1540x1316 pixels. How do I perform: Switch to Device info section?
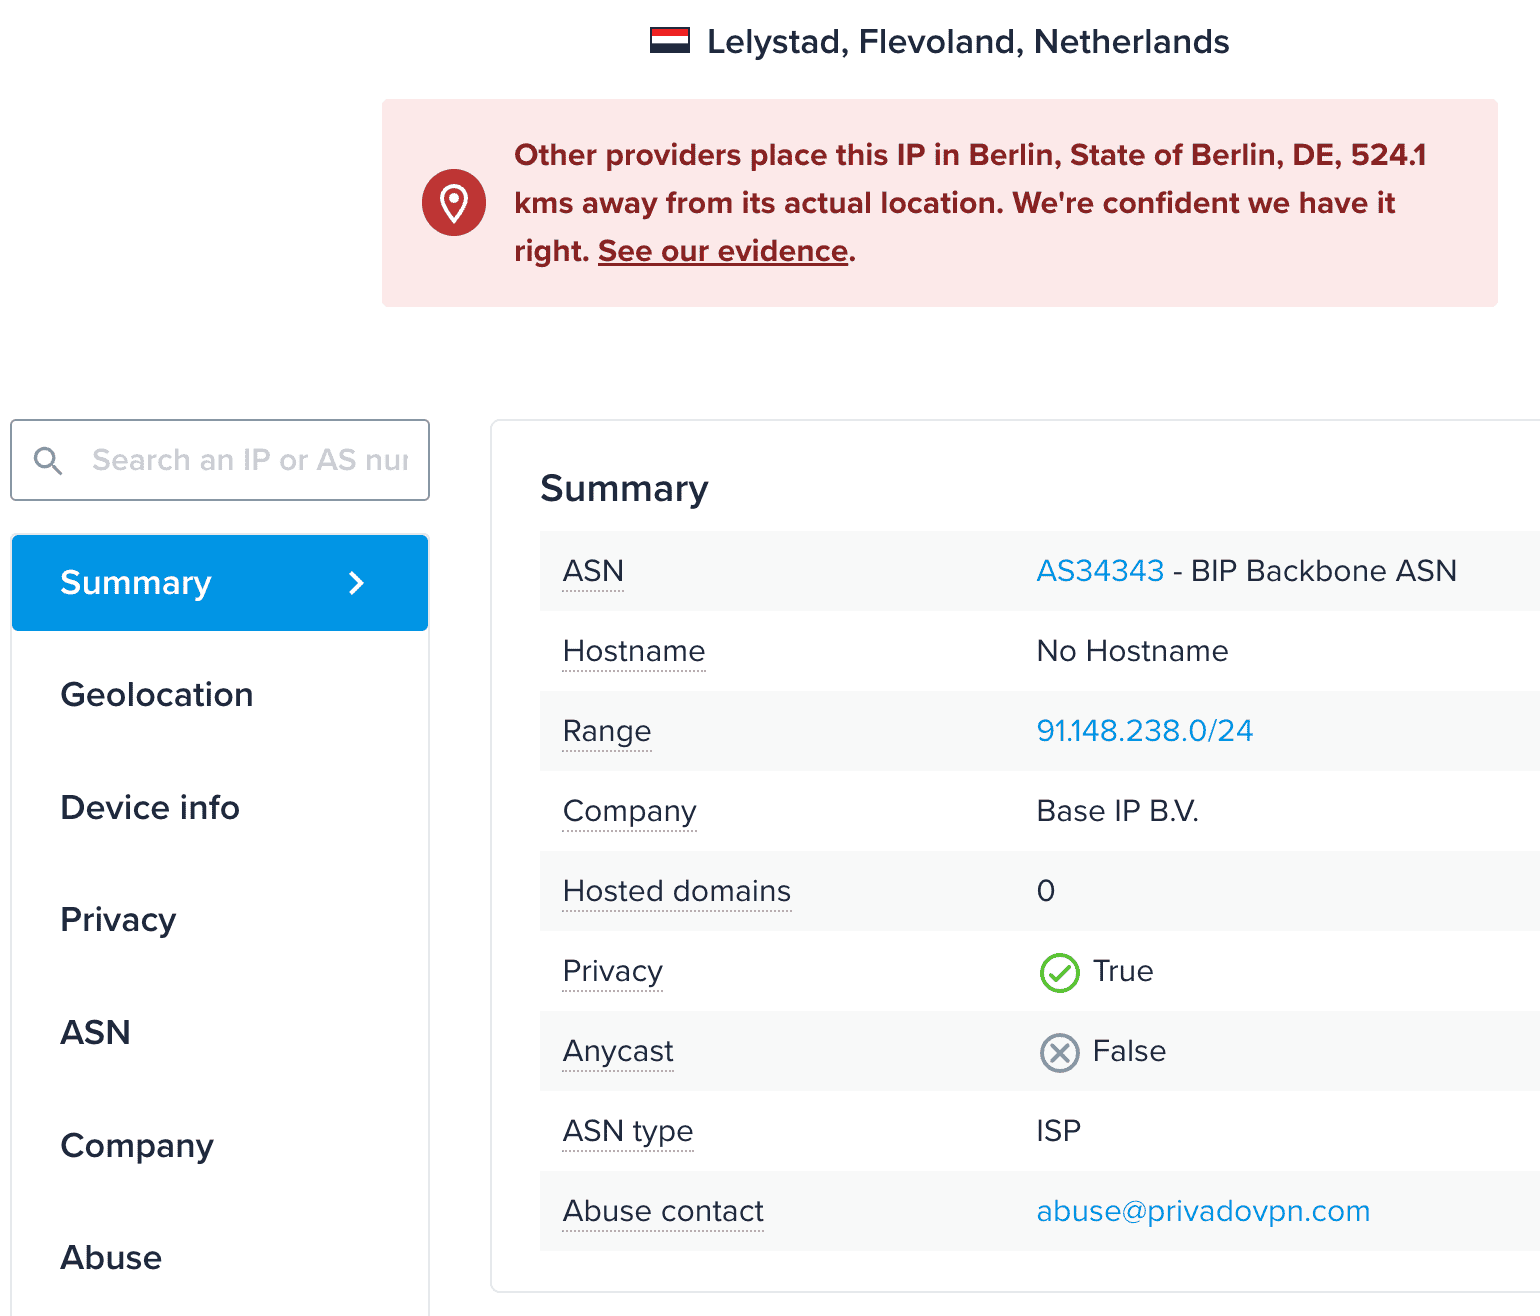click(x=150, y=807)
